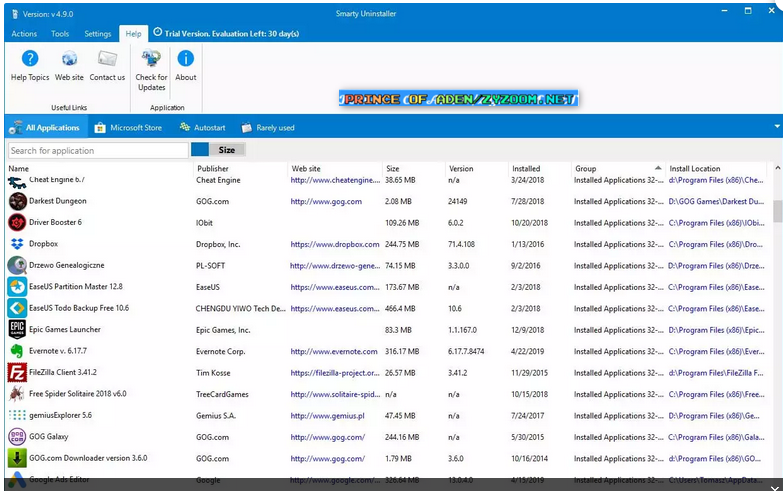Select the 109.26 MB size cell
The image size is (783, 491).
click(402, 223)
